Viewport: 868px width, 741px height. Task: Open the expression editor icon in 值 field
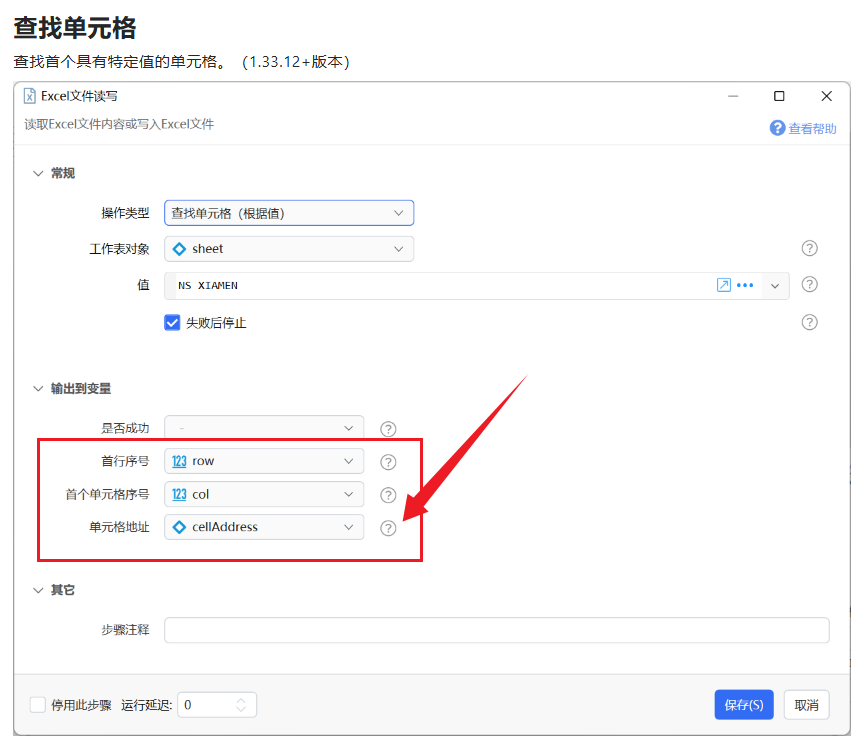click(724, 285)
